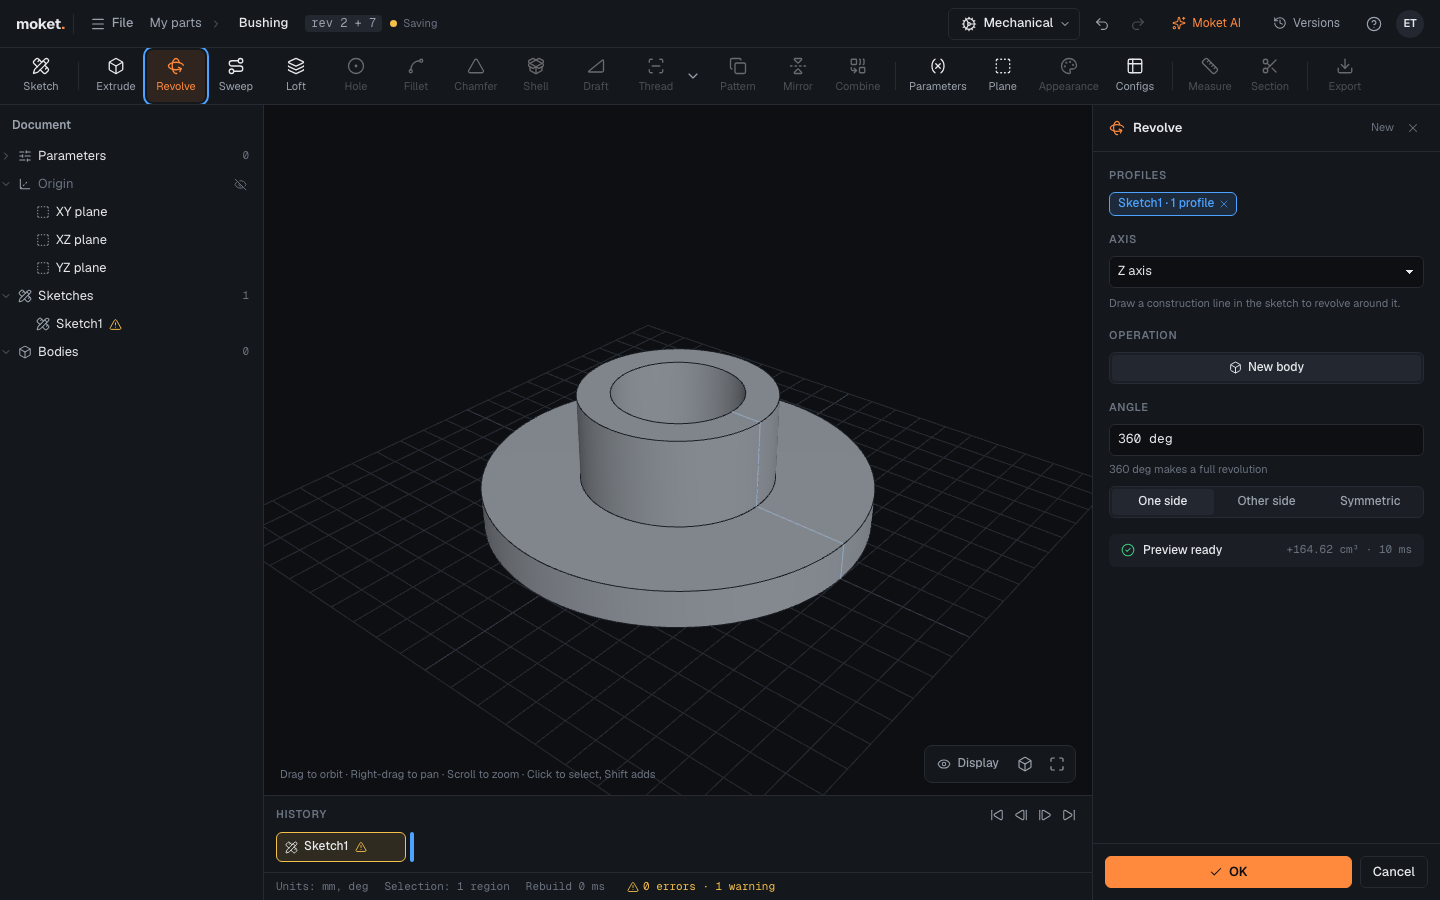Open the File menu
Screen dimensions: 1440x900
[112, 23]
